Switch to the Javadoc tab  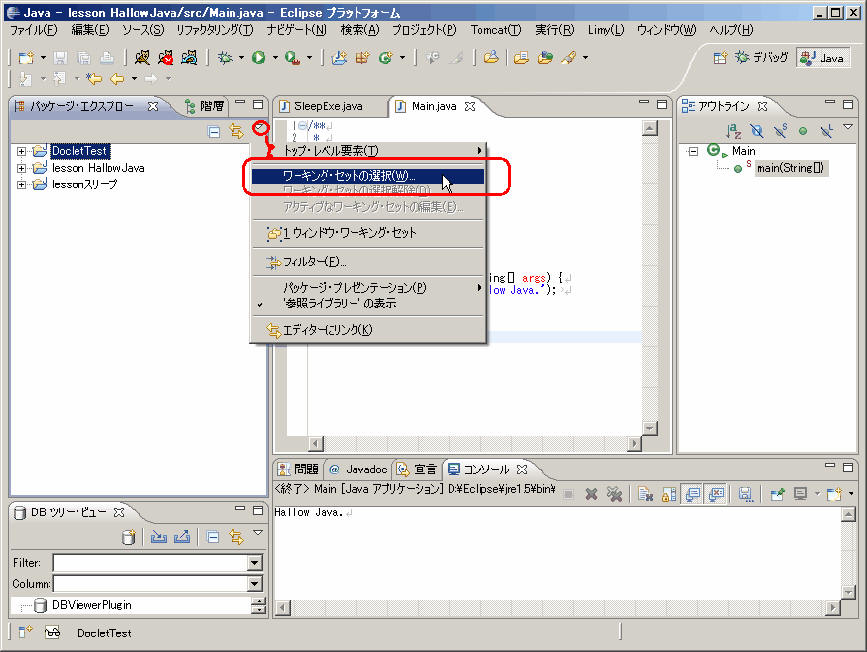click(x=359, y=469)
